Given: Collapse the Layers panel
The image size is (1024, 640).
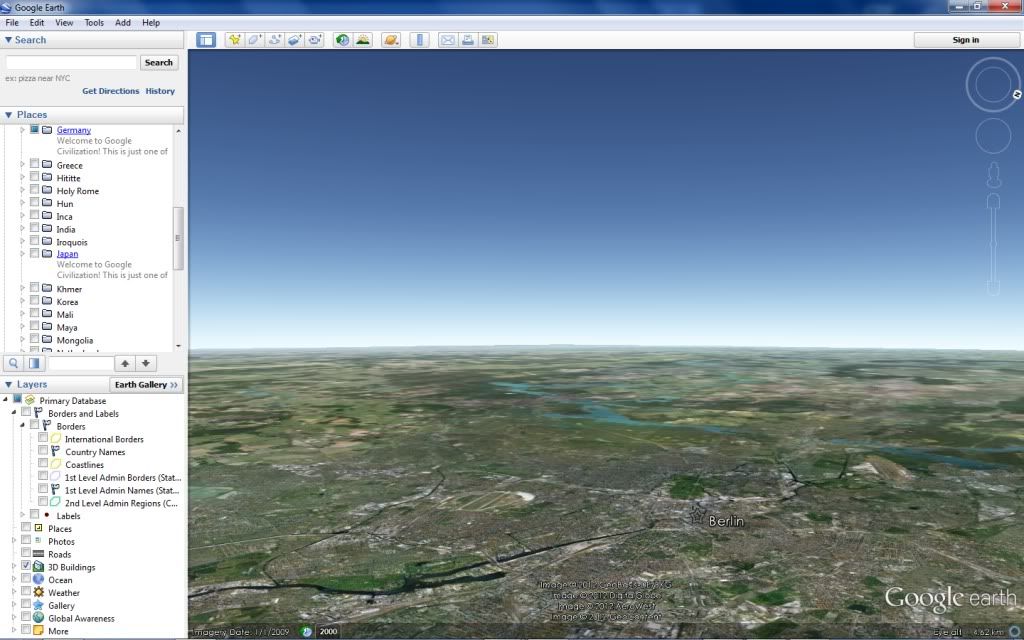Looking at the screenshot, I should pyautogui.click(x=8, y=385).
